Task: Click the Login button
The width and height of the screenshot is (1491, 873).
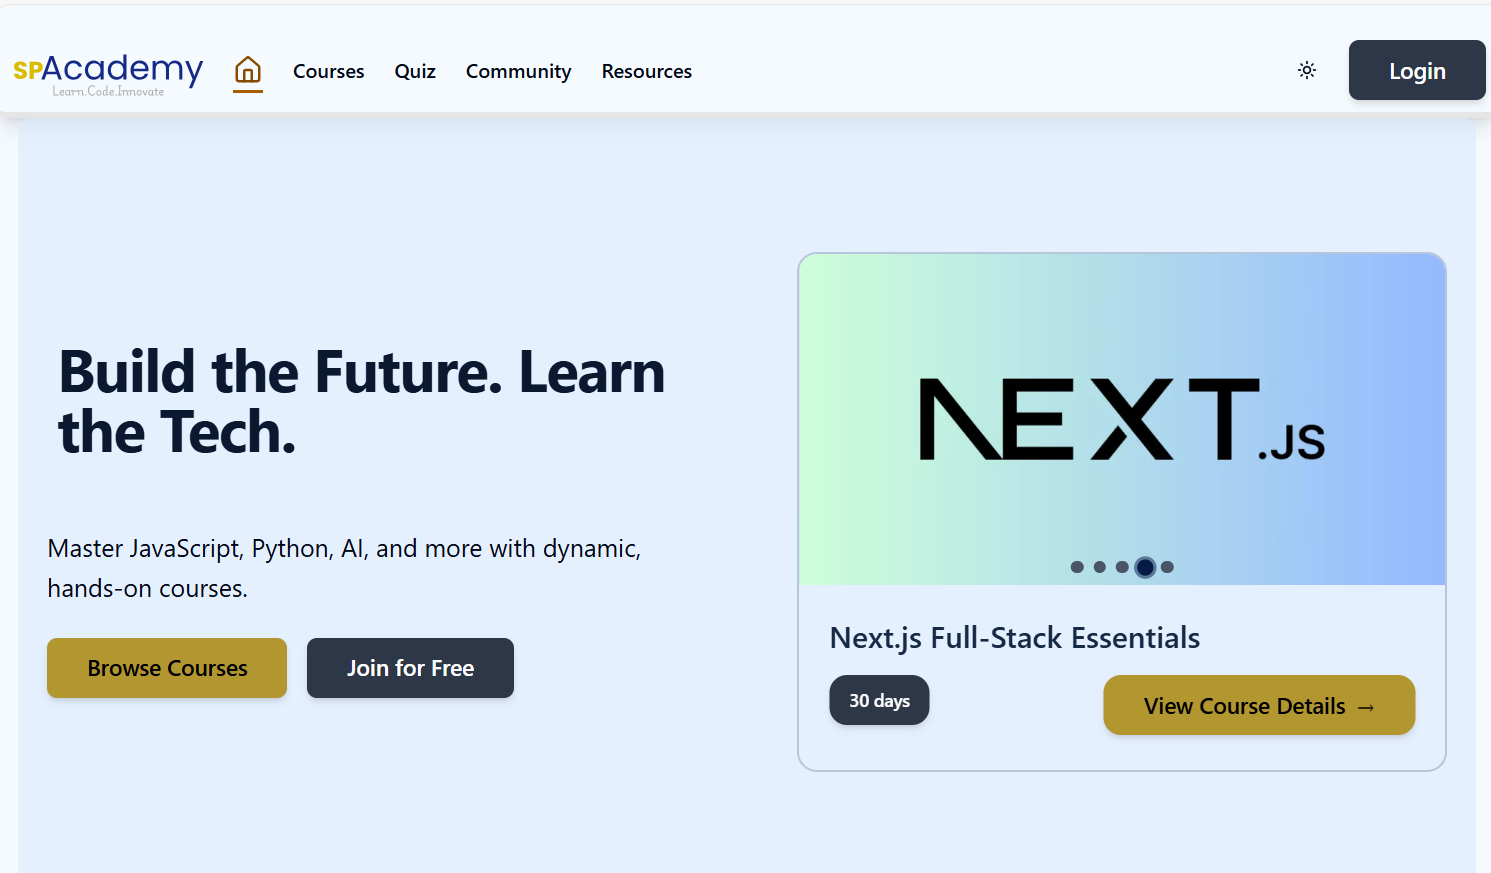Action: [x=1416, y=70]
